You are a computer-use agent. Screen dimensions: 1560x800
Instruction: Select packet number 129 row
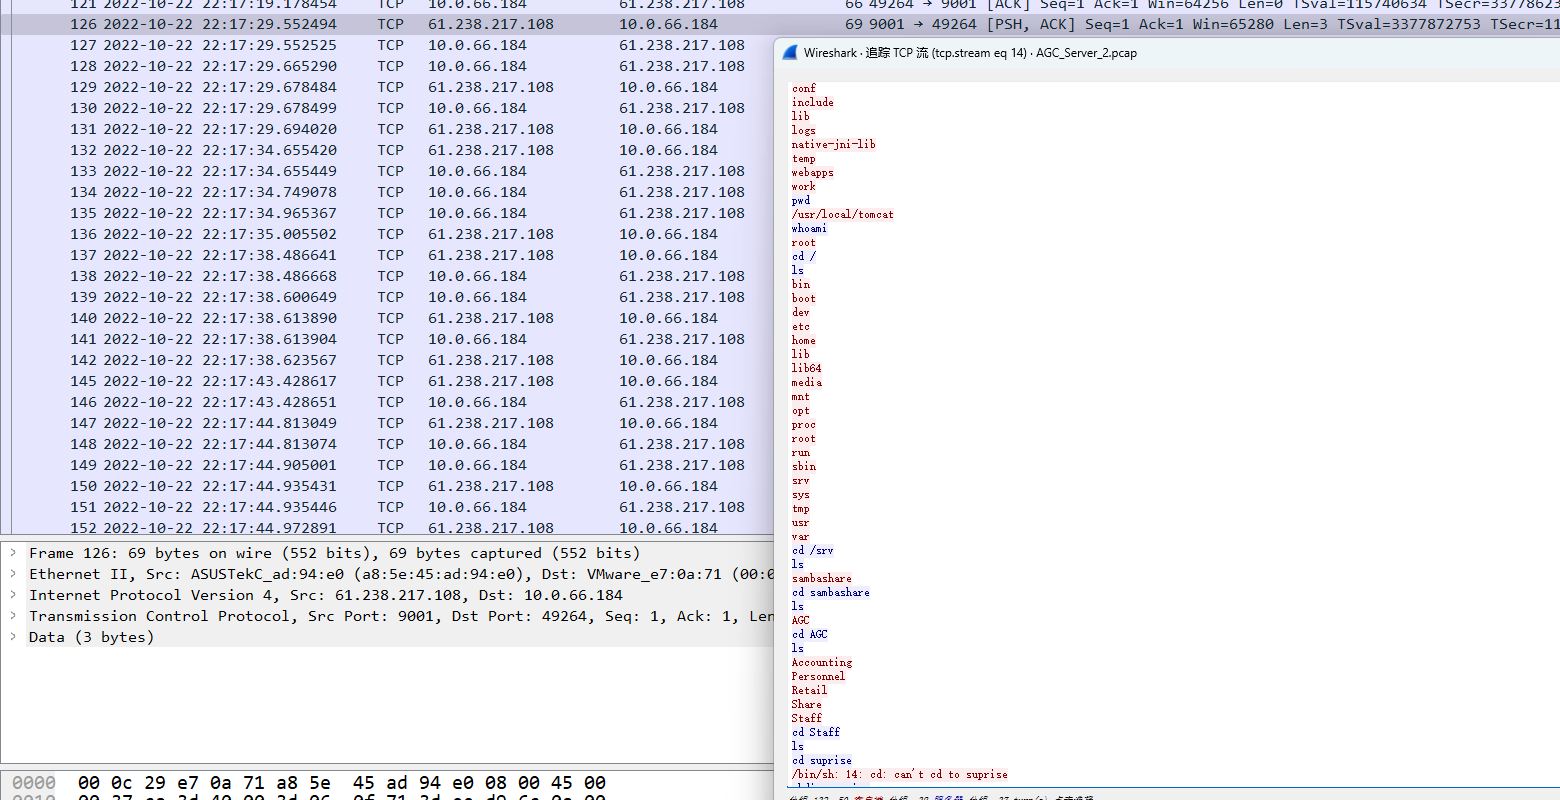(387, 87)
